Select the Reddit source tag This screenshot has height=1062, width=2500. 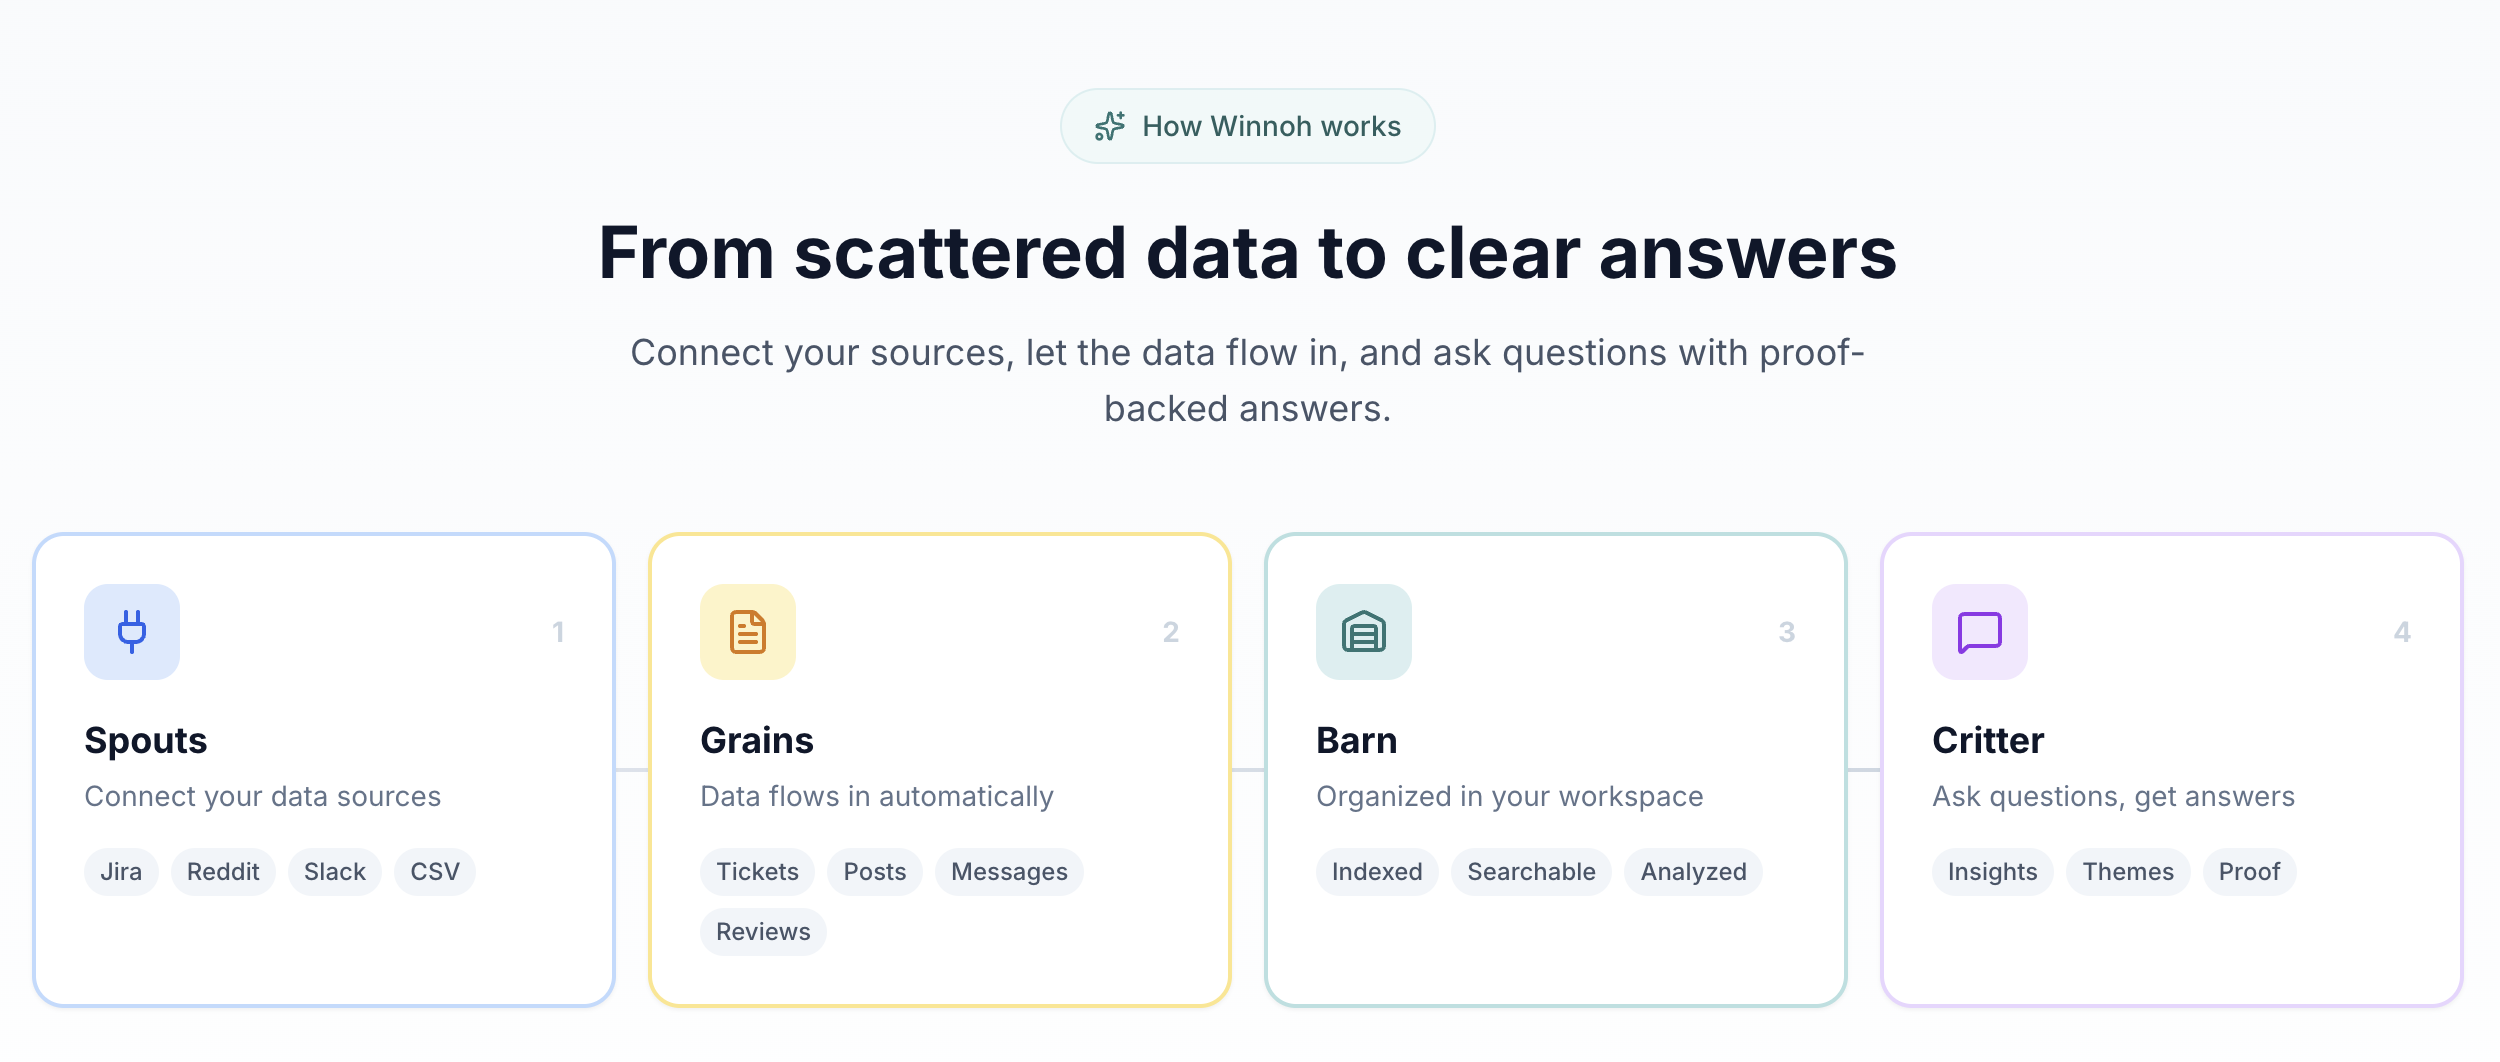pos(223,872)
